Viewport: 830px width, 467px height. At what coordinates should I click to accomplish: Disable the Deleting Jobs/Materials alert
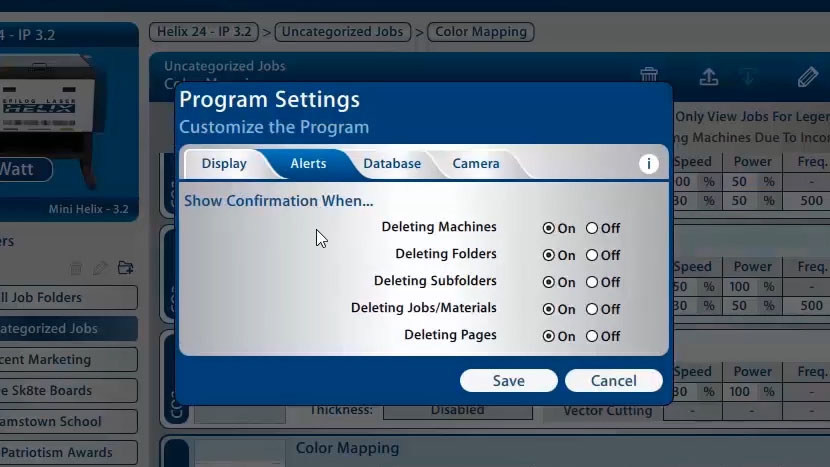[x=592, y=309]
